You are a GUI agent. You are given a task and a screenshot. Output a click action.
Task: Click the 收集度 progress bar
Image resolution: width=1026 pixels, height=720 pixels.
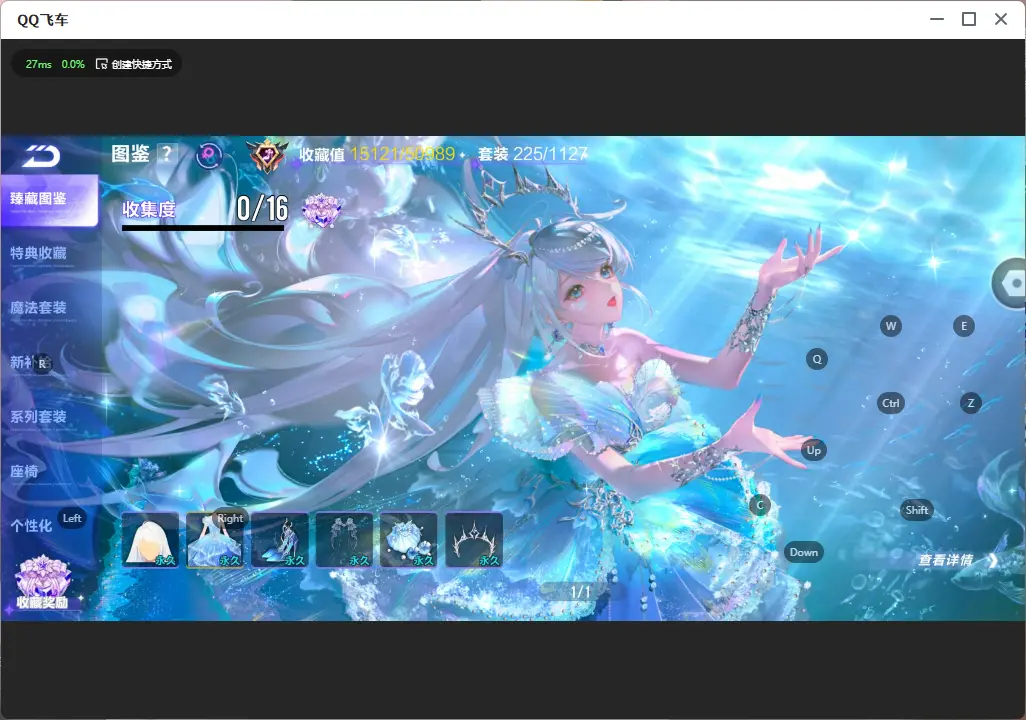[x=203, y=228]
